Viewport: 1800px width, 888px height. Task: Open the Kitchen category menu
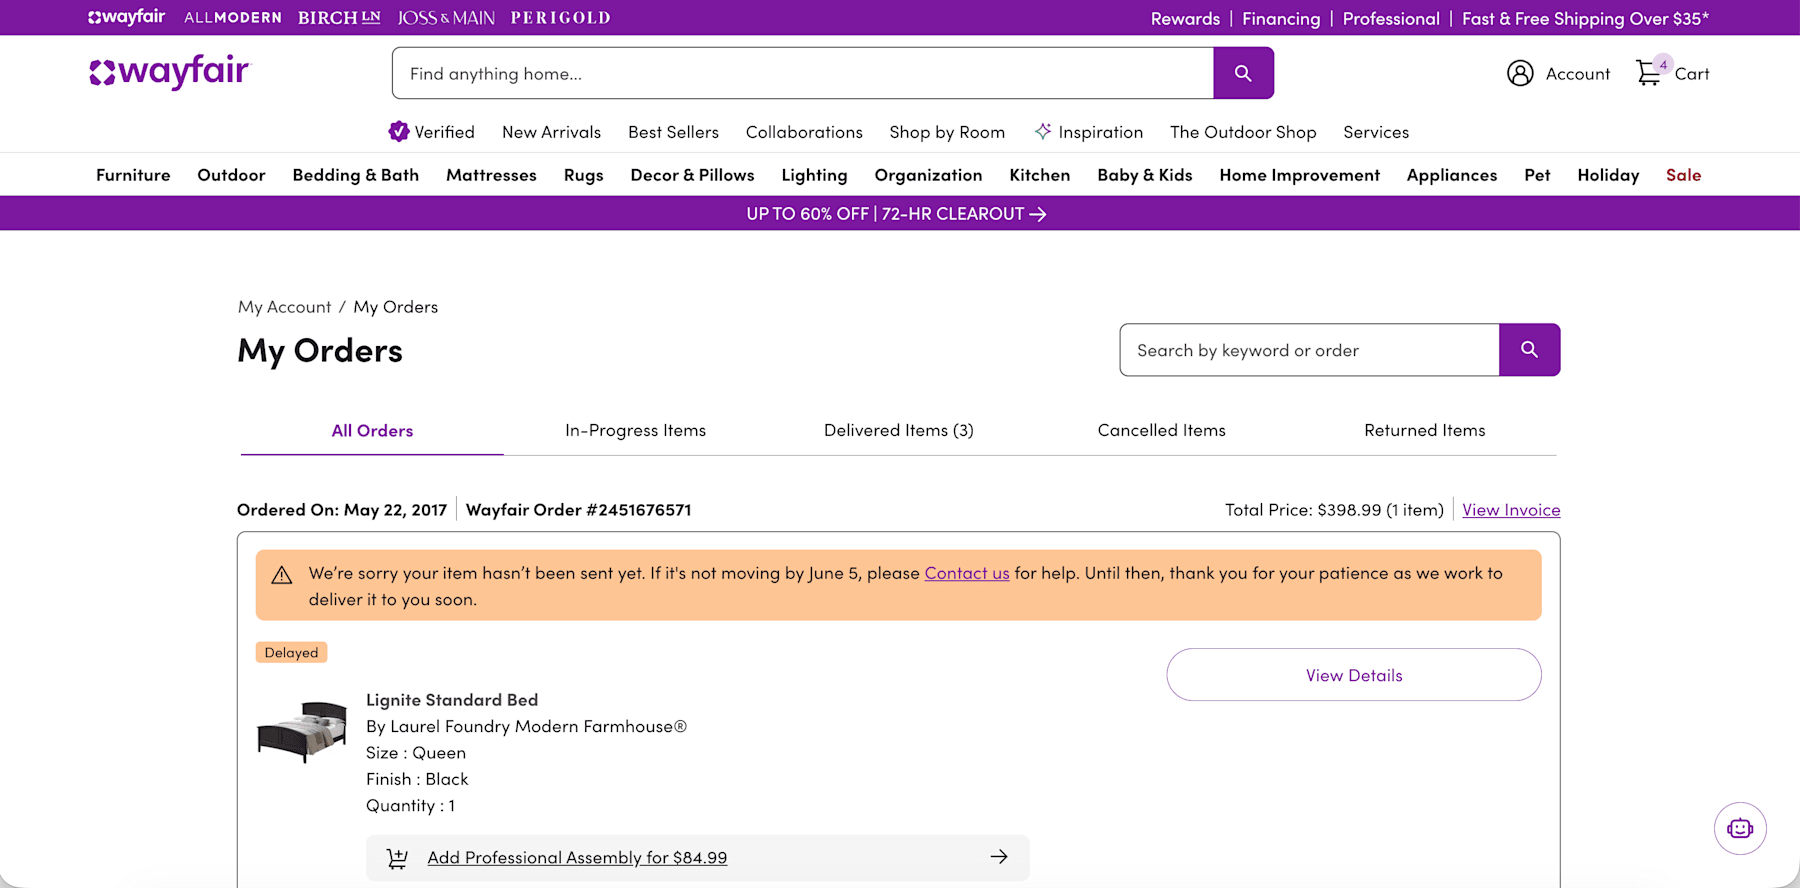1040,175
